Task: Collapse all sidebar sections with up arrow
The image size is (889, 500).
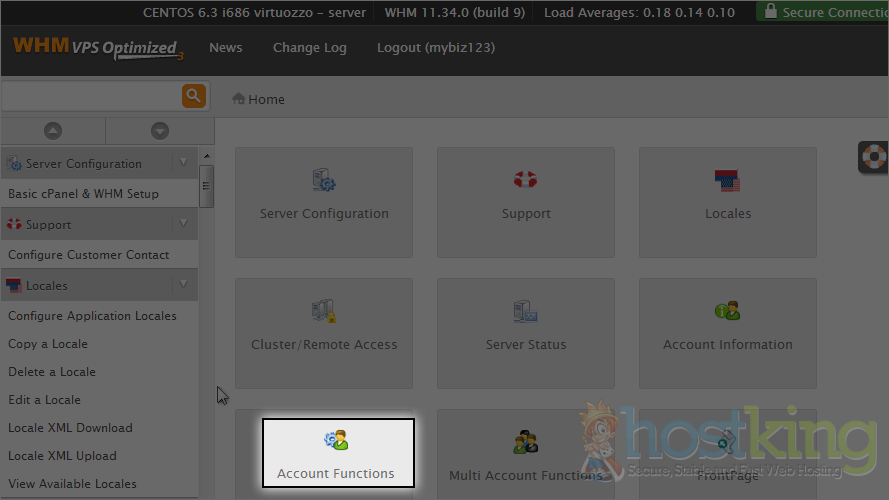Action: click(x=53, y=131)
